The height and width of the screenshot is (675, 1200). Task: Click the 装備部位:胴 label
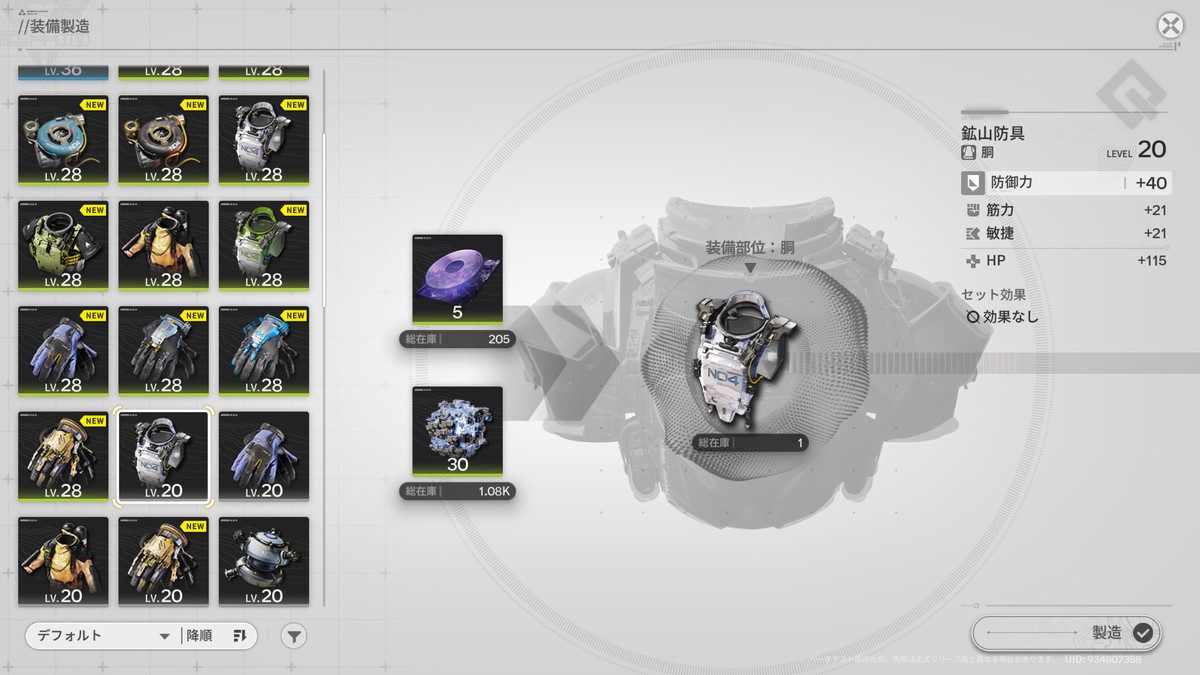(750, 248)
